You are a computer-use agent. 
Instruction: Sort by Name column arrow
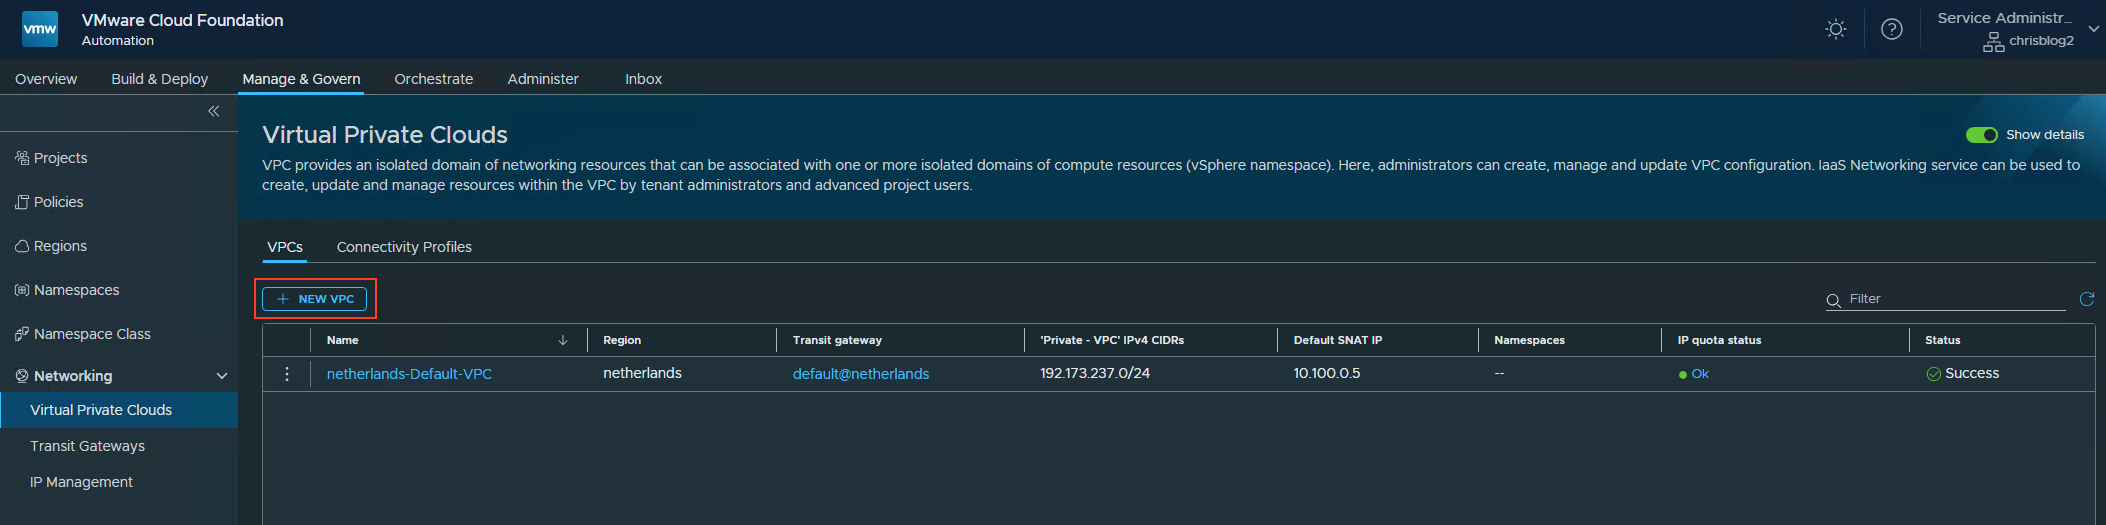point(563,340)
